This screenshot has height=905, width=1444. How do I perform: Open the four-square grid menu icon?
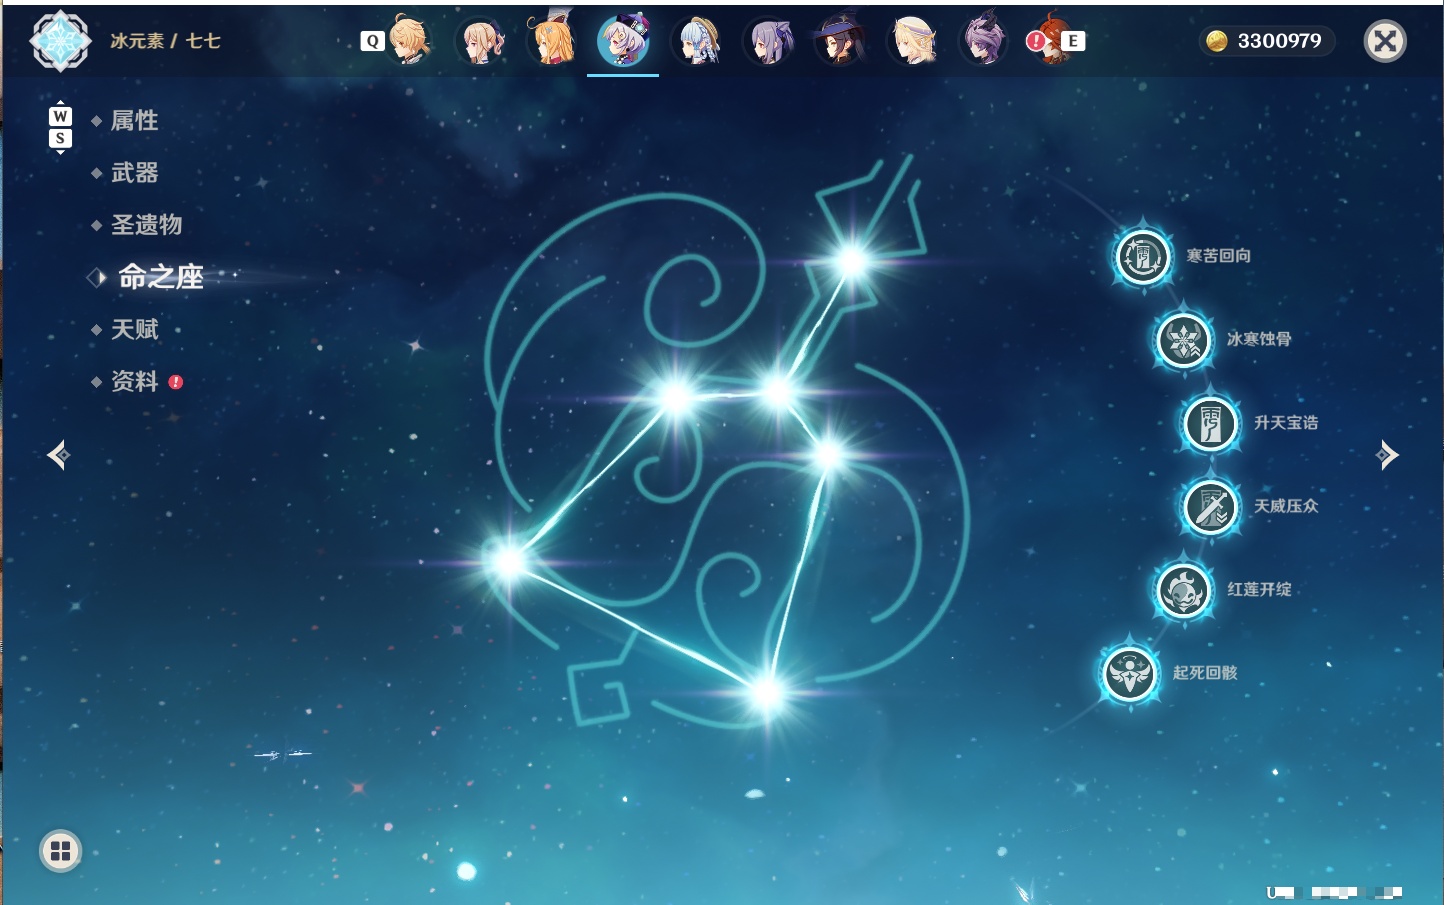tap(60, 851)
